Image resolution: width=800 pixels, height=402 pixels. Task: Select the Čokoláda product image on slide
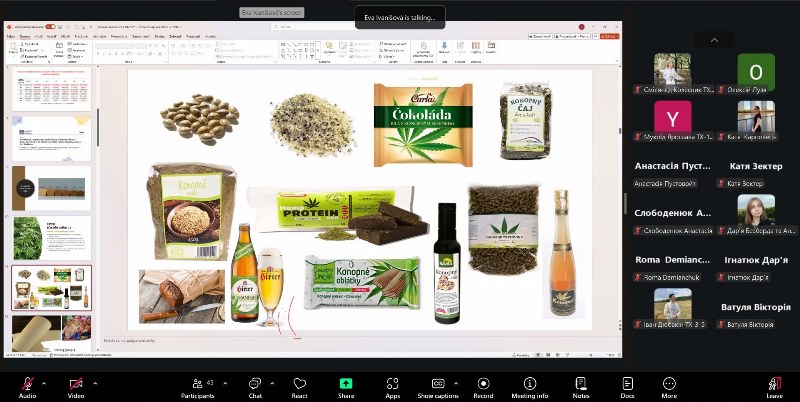423,125
